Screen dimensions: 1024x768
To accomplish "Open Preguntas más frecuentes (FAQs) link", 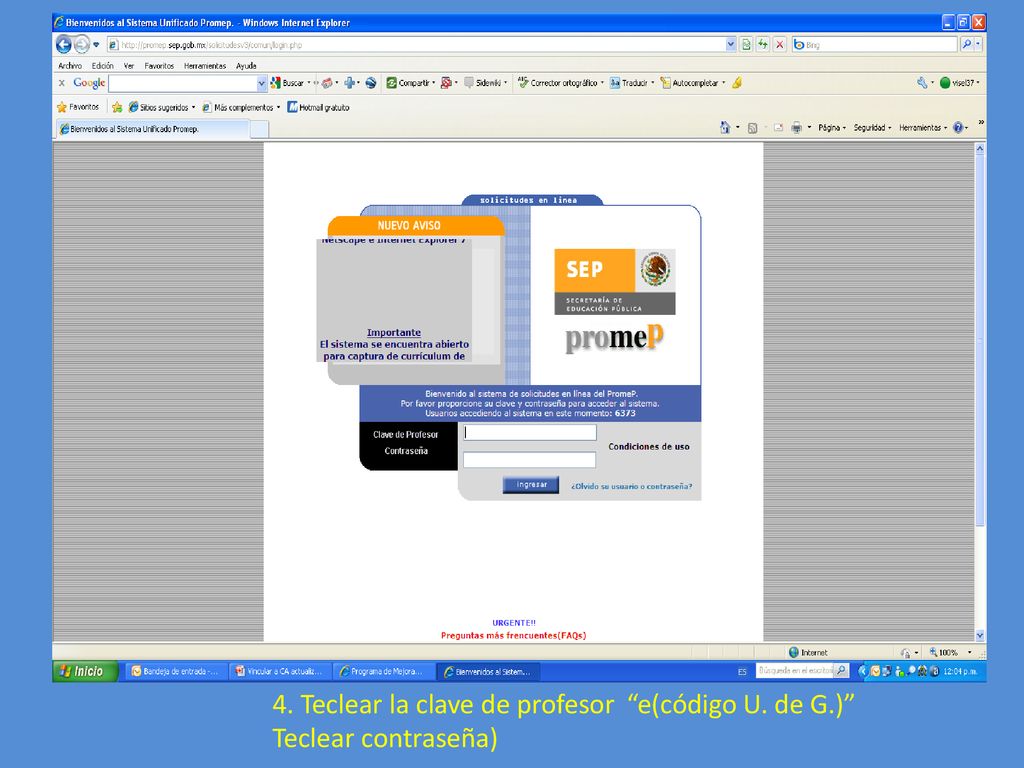I will pyautogui.click(x=513, y=635).
